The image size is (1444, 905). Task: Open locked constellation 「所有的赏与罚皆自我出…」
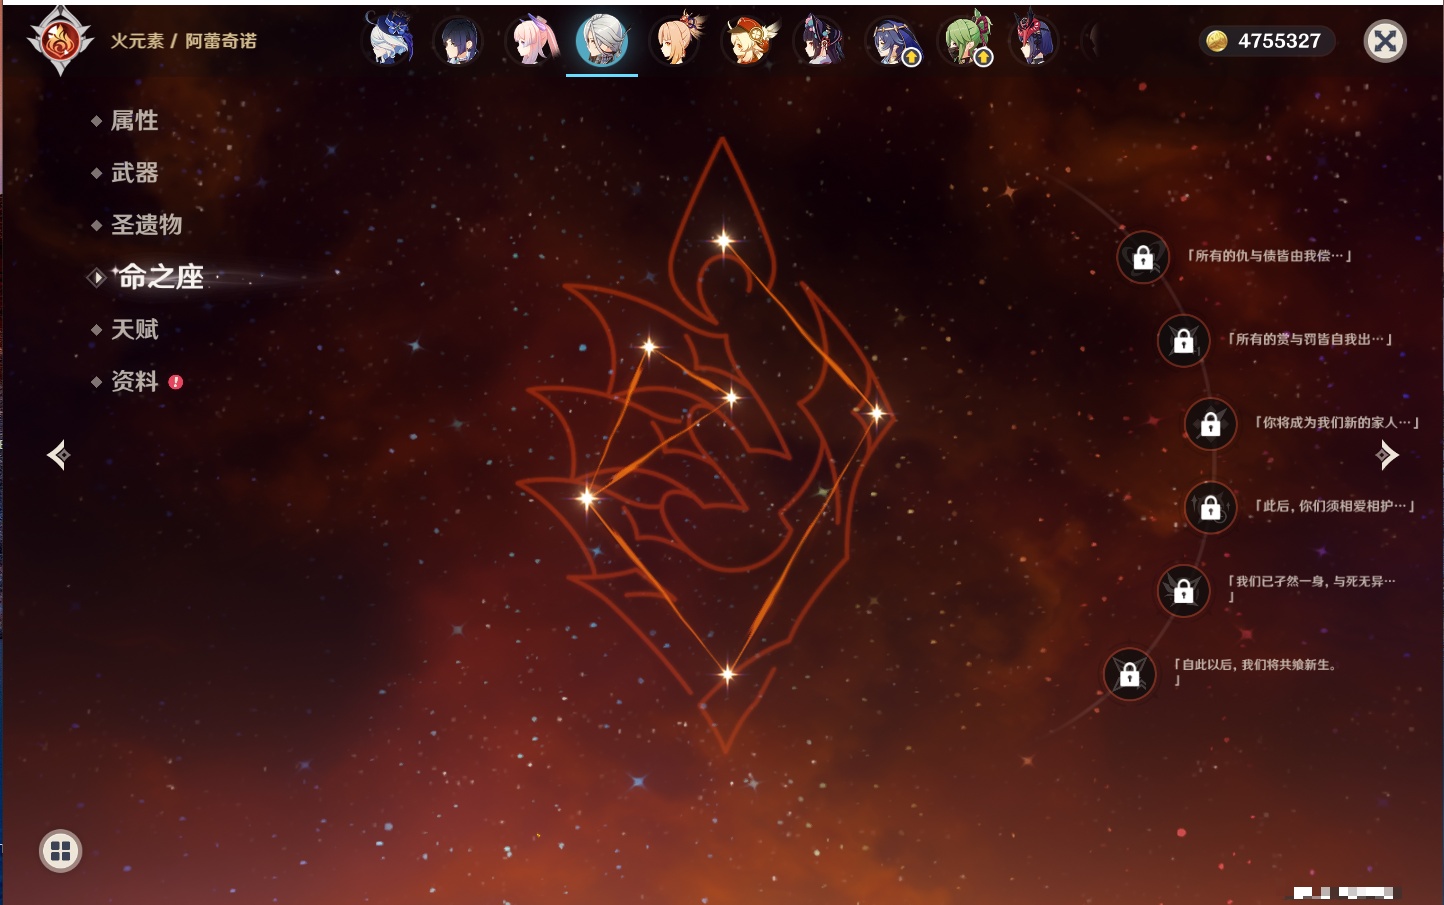pyautogui.click(x=1183, y=340)
